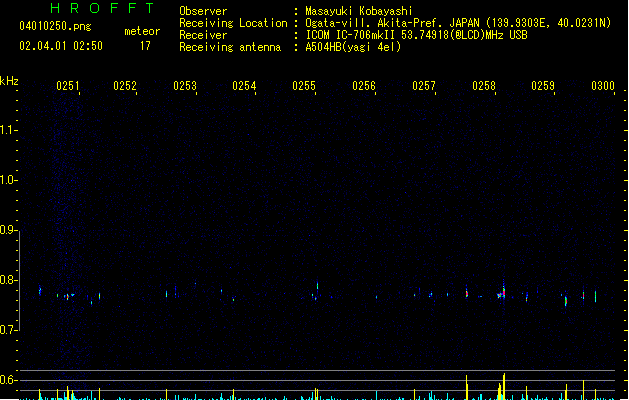
Task: Click the 0300 time marker
Action: point(603,86)
